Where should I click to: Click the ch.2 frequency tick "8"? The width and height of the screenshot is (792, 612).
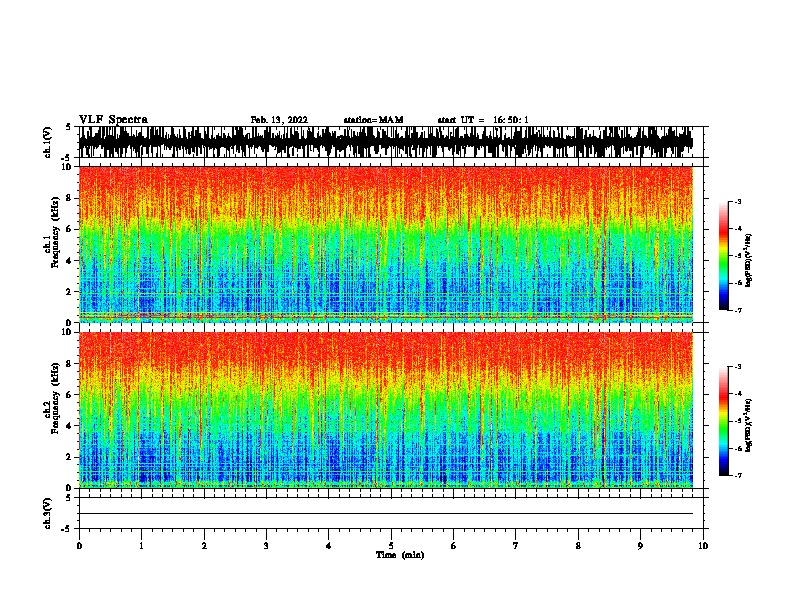point(69,364)
